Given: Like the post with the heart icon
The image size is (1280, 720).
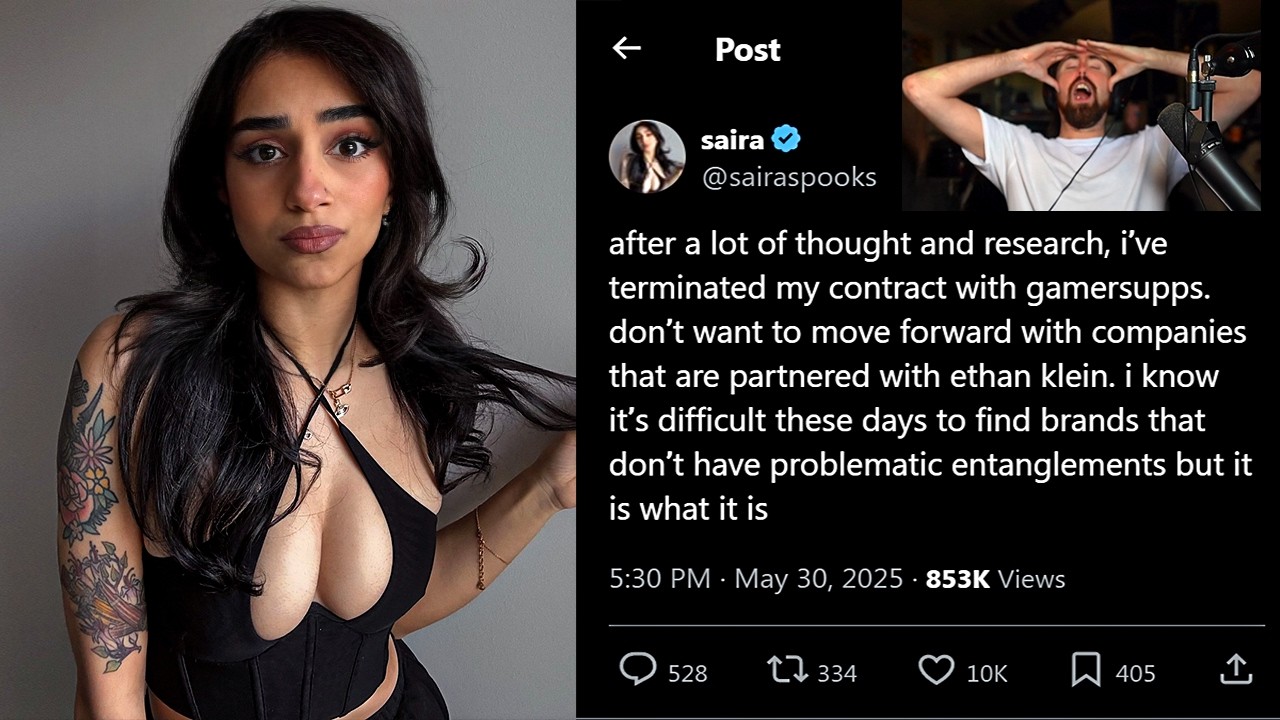Looking at the screenshot, I should click(936, 670).
